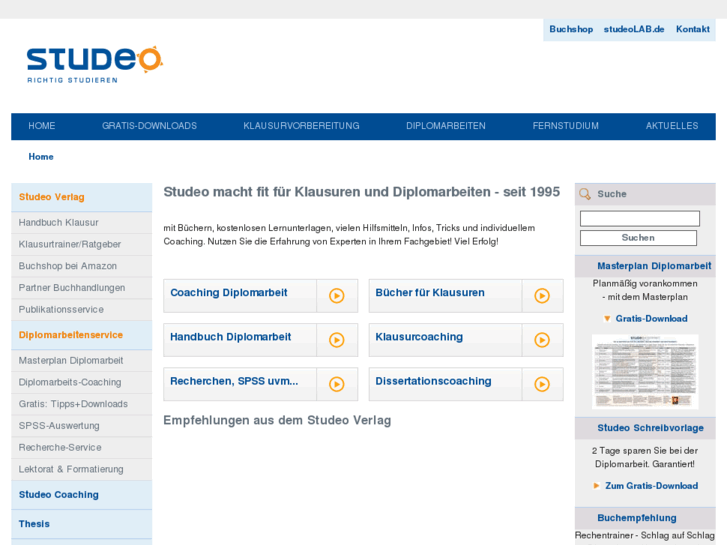727x545 pixels.
Task: Visit the studeoLAB.de link
Action: 634,29
